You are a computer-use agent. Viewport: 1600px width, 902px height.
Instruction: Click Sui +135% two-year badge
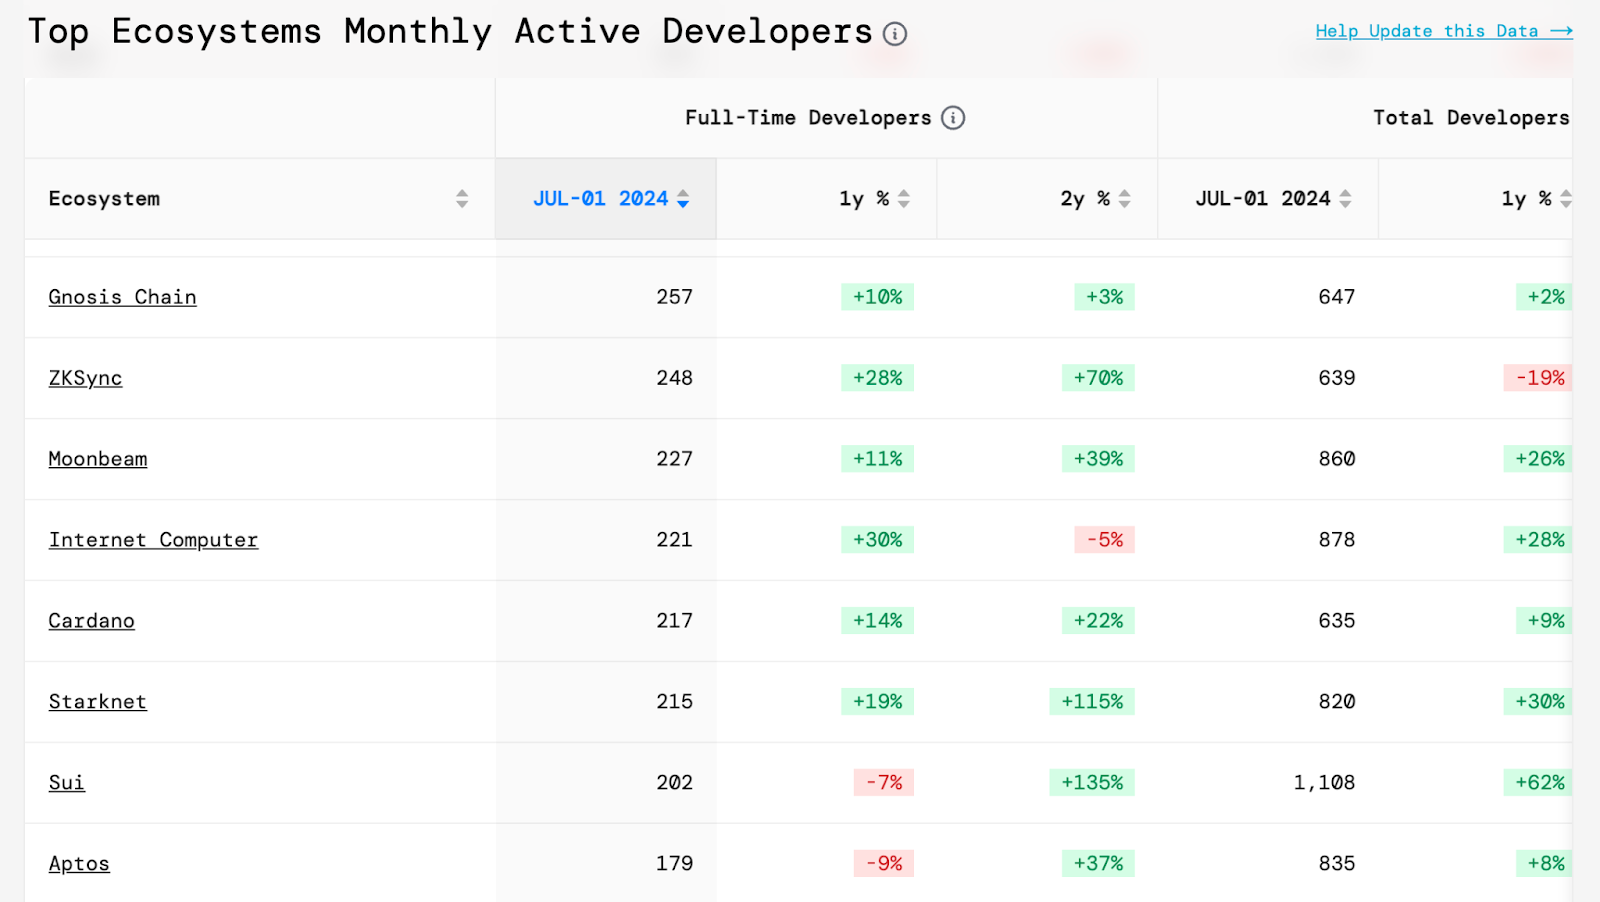click(x=1092, y=783)
